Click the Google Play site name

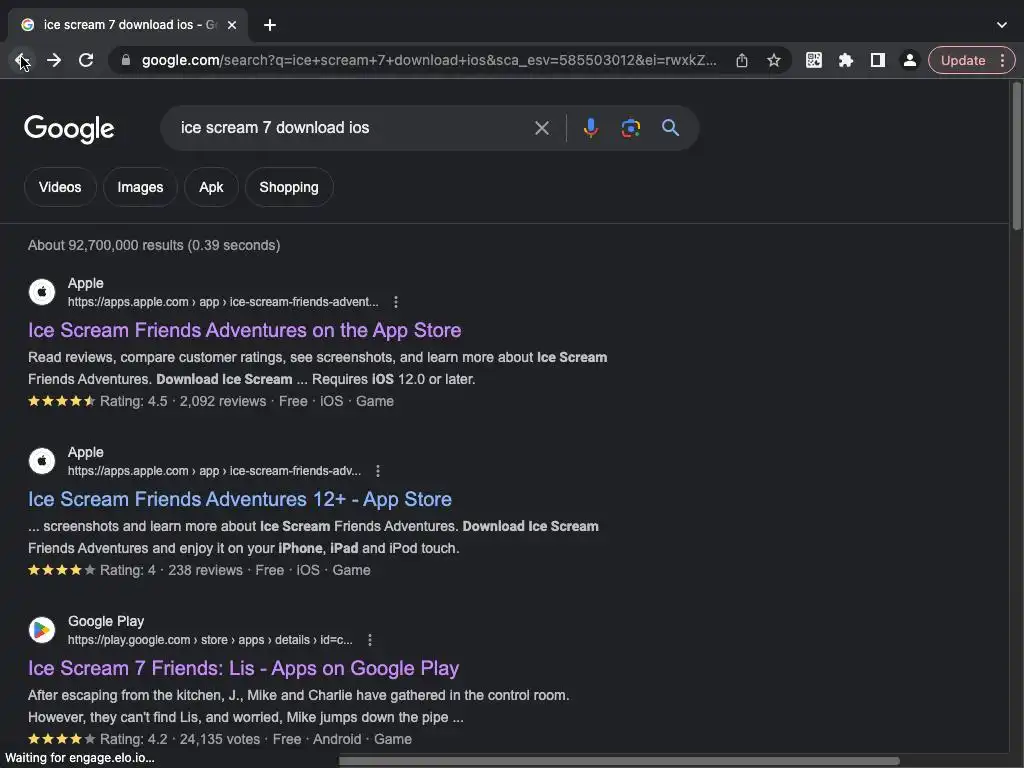click(106, 622)
